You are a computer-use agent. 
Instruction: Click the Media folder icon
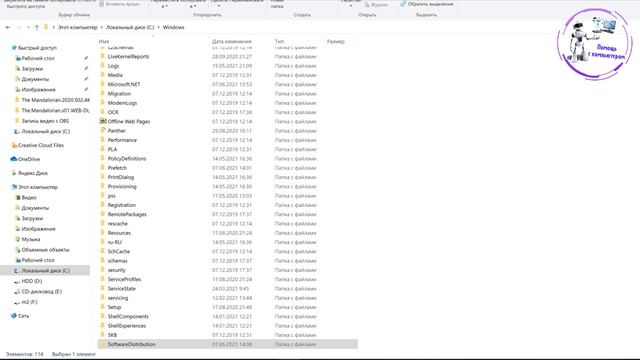click(103, 75)
